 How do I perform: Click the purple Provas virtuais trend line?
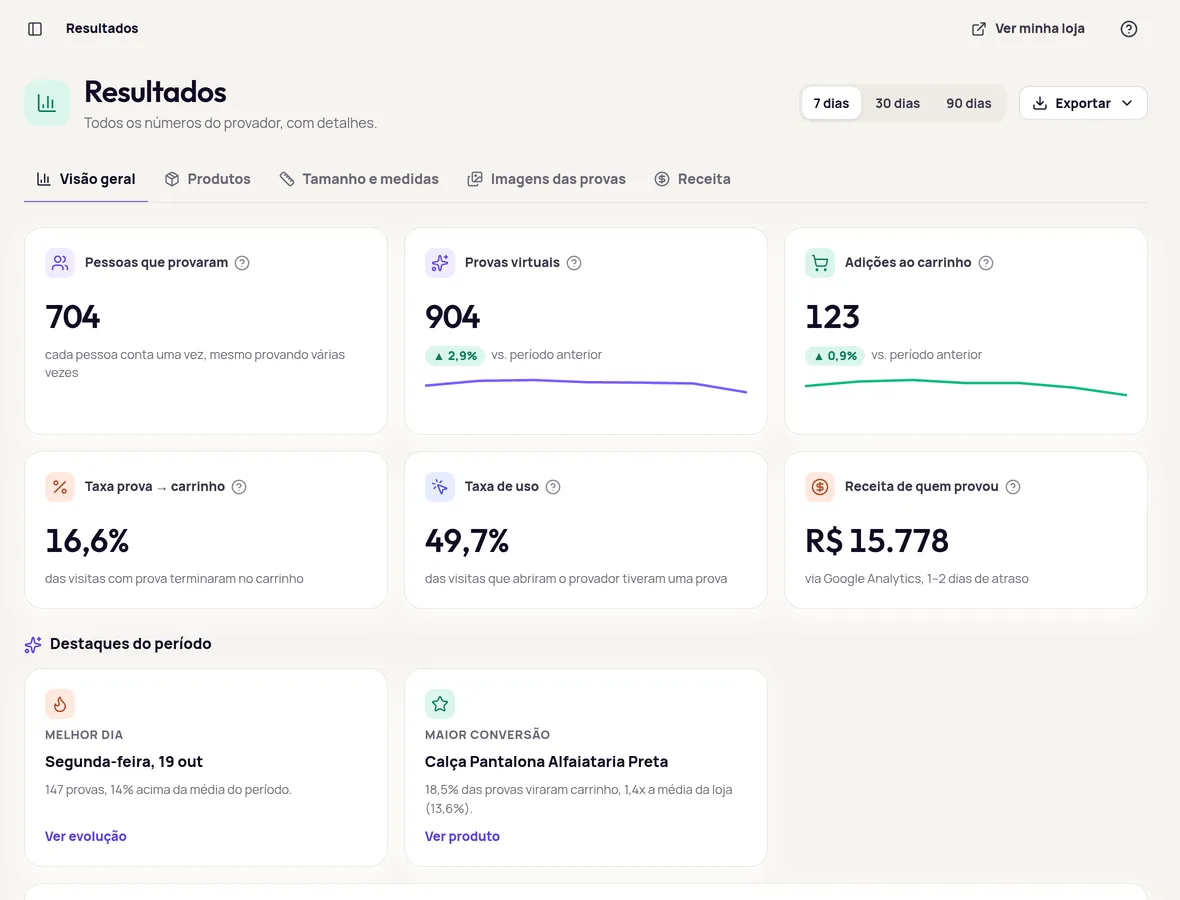(585, 385)
